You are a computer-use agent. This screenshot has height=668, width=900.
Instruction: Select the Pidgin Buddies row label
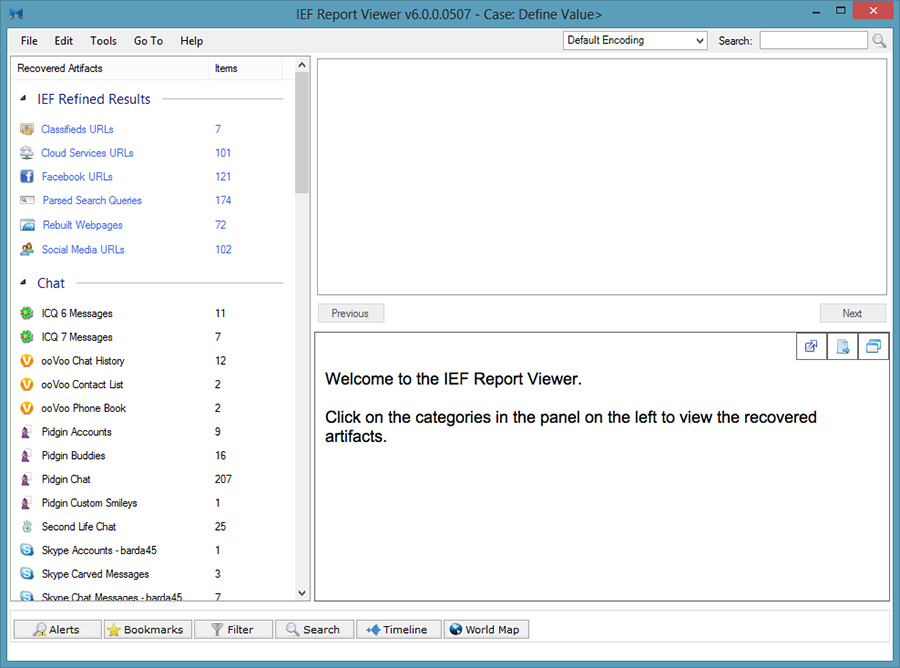[73, 456]
